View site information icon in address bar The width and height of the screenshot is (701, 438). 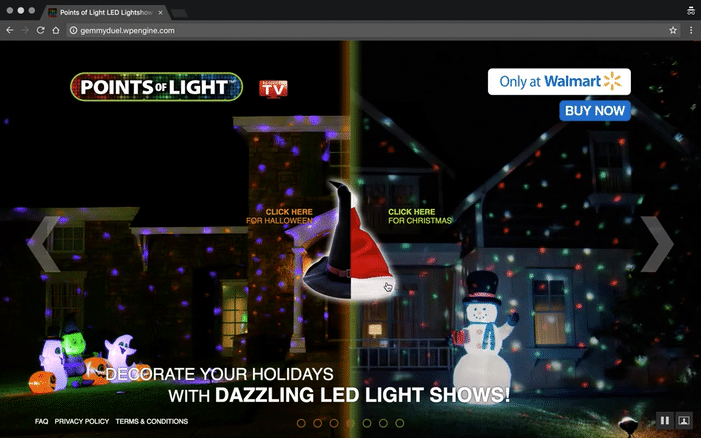[x=73, y=30]
